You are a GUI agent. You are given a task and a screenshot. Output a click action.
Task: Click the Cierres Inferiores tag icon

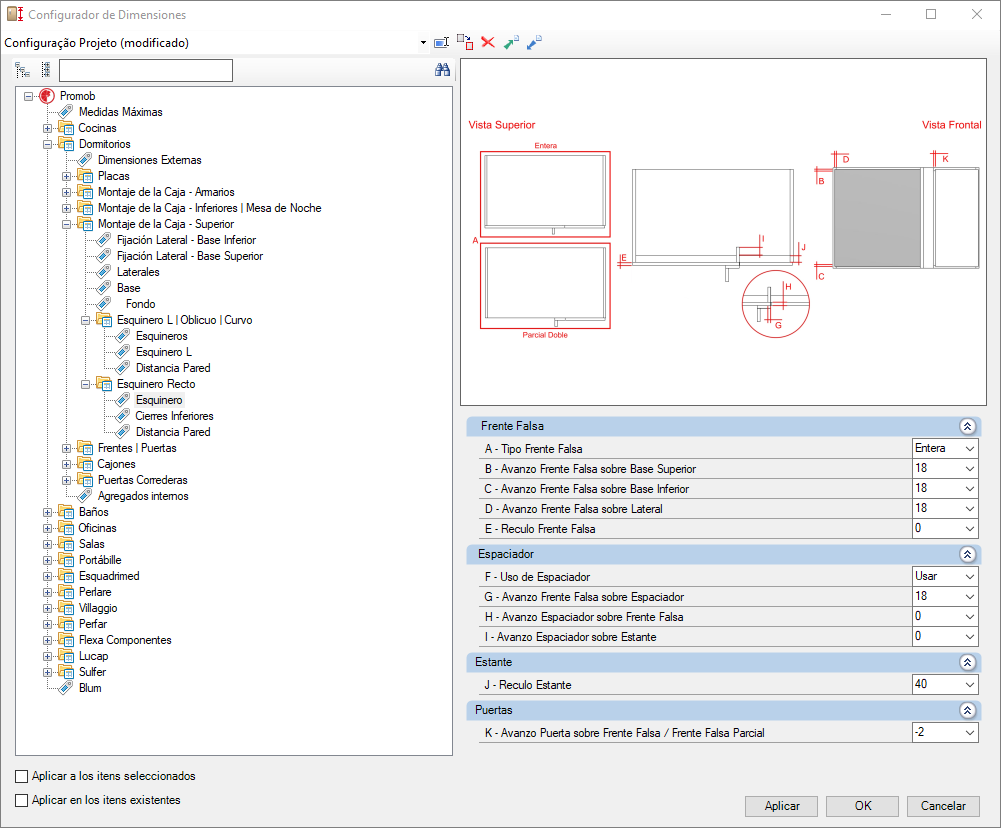[x=123, y=416]
